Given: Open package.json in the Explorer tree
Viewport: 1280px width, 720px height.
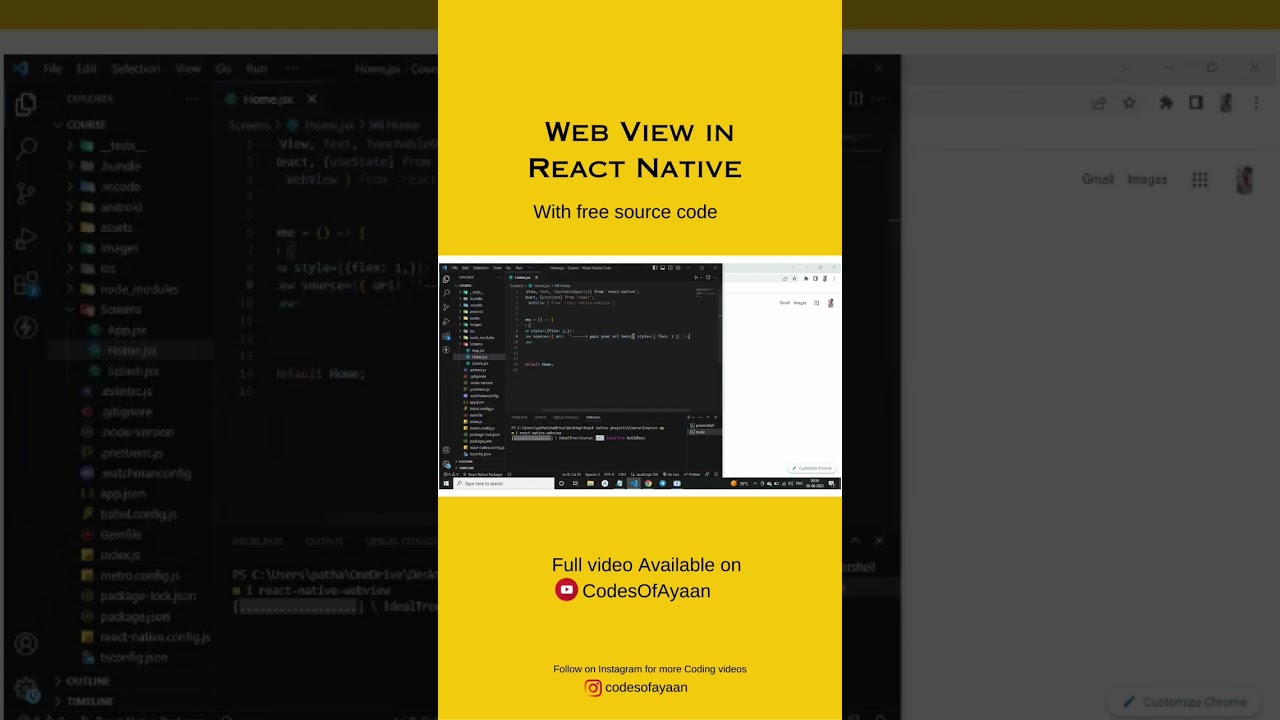Looking at the screenshot, I should pos(479,441).
